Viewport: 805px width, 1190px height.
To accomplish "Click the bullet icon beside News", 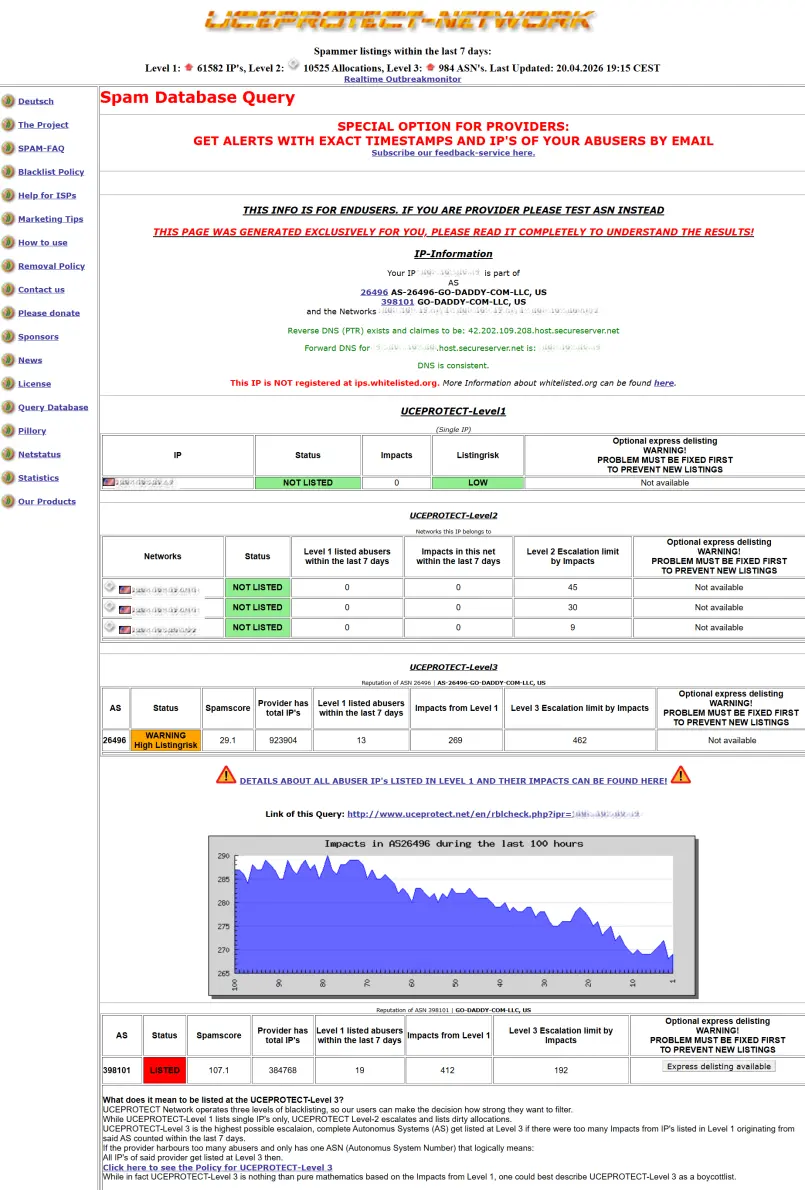I will [8, 360].
